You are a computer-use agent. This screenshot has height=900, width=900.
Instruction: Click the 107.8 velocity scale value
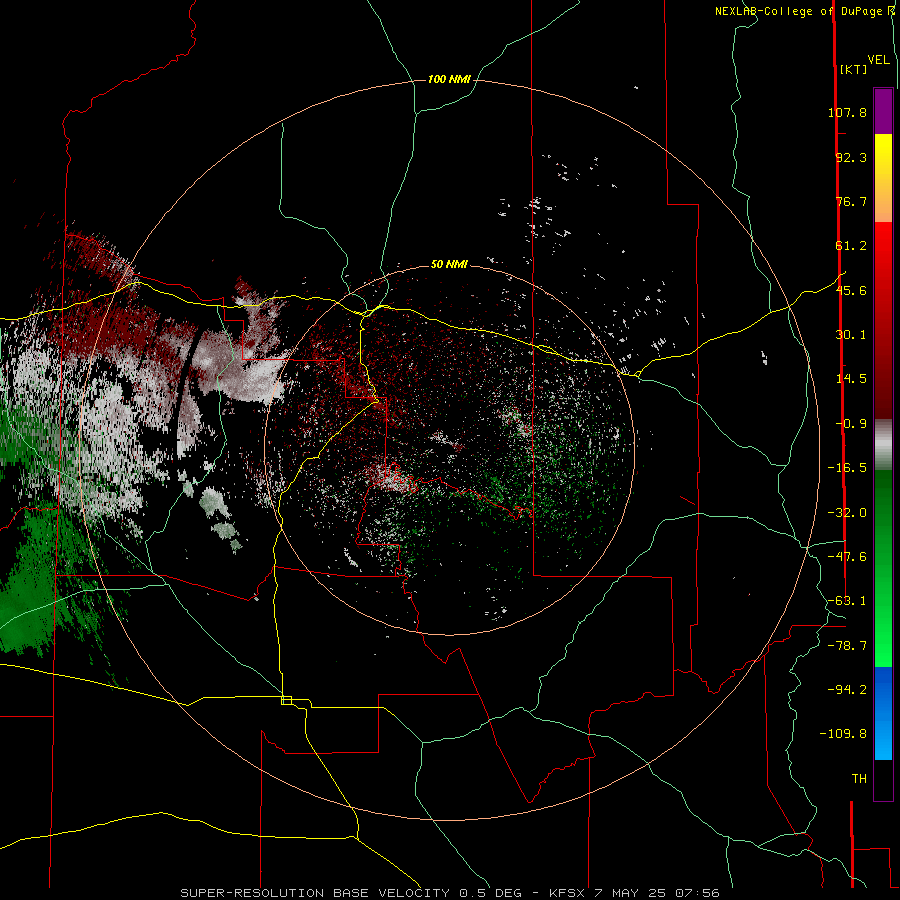(847, 112)
